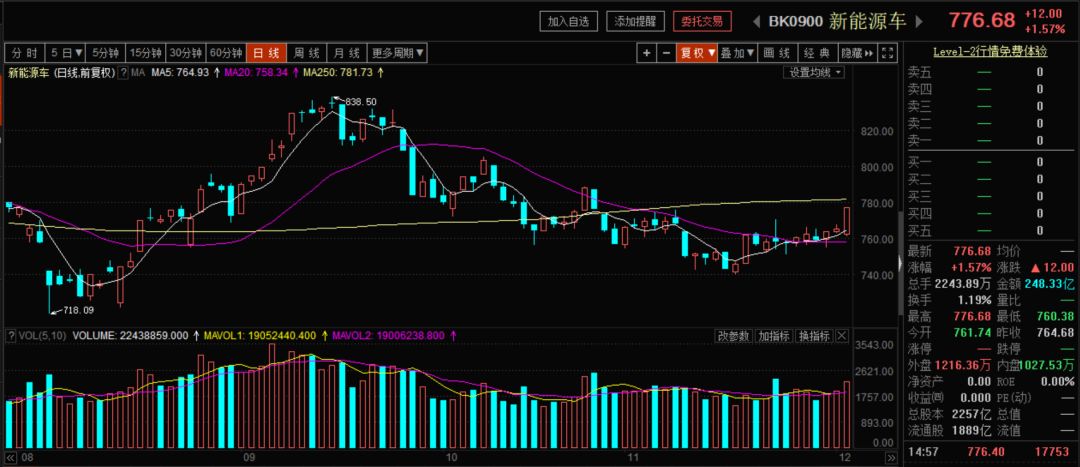Click MA20: 758.34 indicator label
Screen dimensions: 1080x467
pyautogui.click(x=256, y=72)
